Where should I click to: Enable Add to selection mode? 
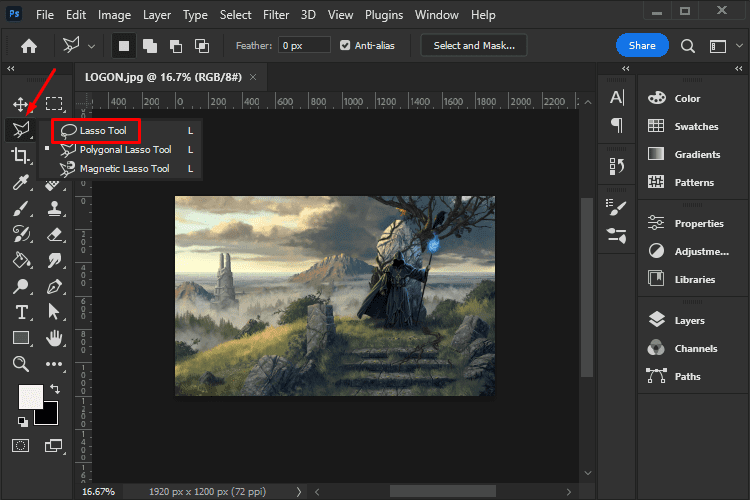(150, 46)
